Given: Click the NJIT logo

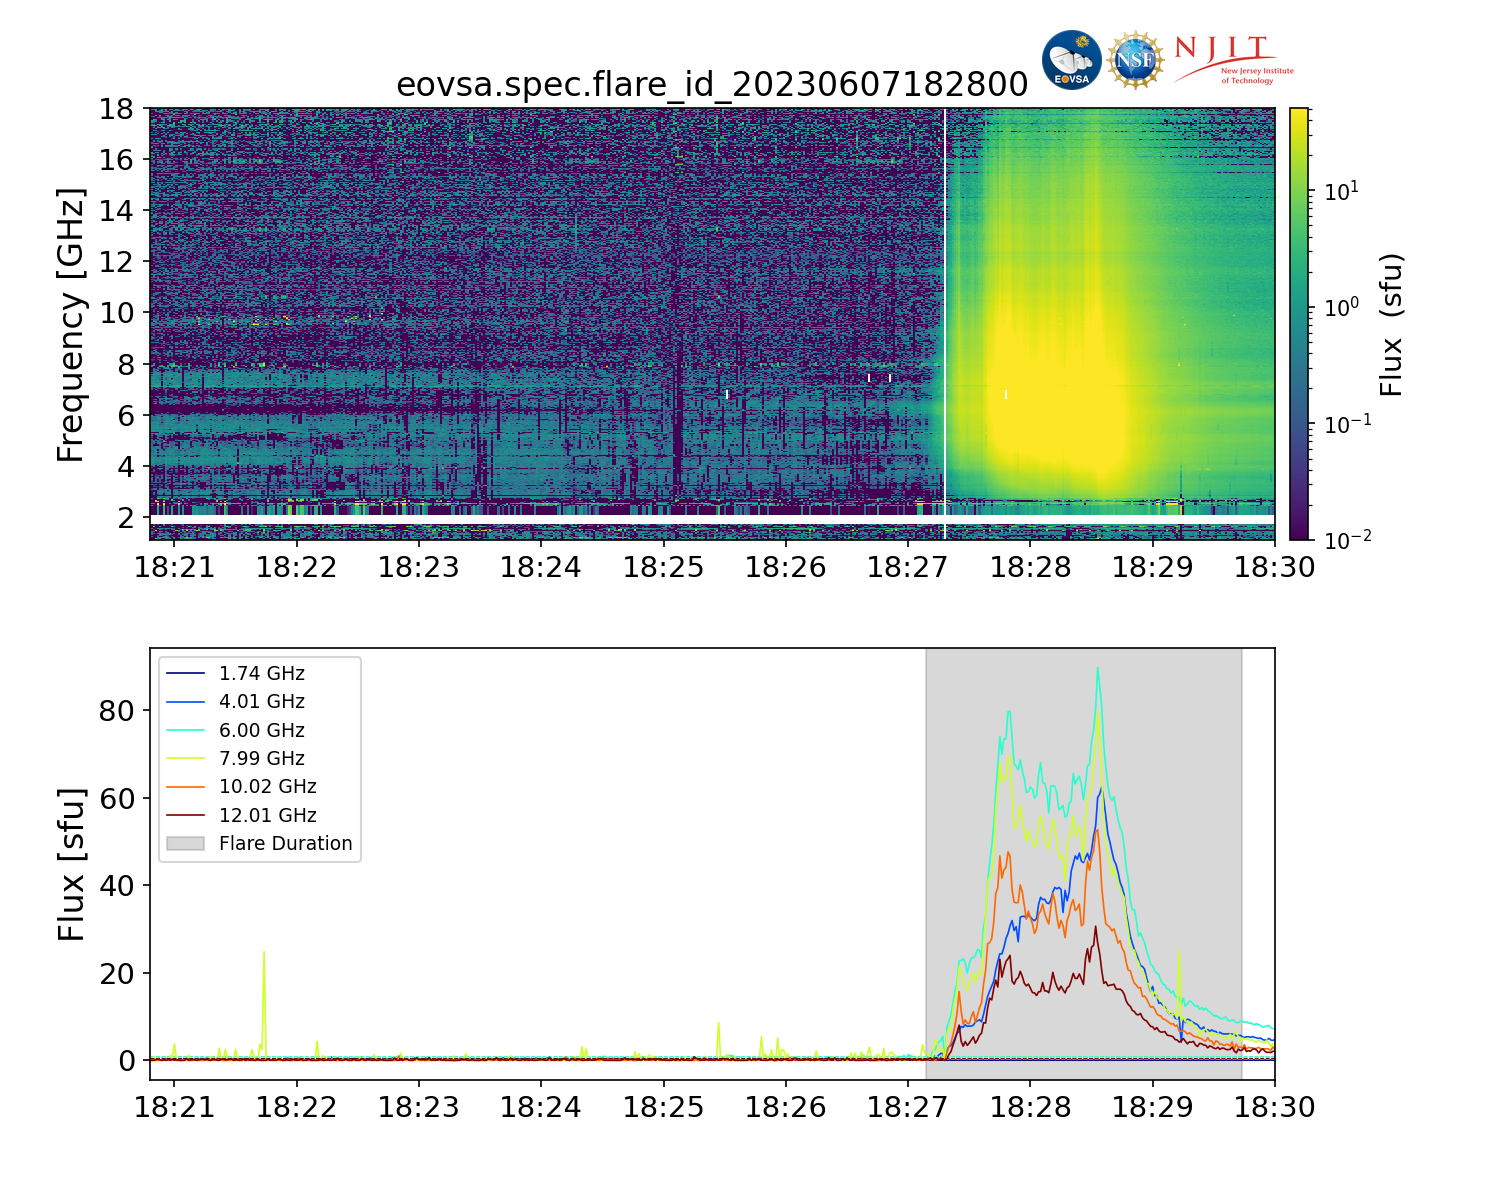Looking at the screenshot, I should pos(1234,60).
